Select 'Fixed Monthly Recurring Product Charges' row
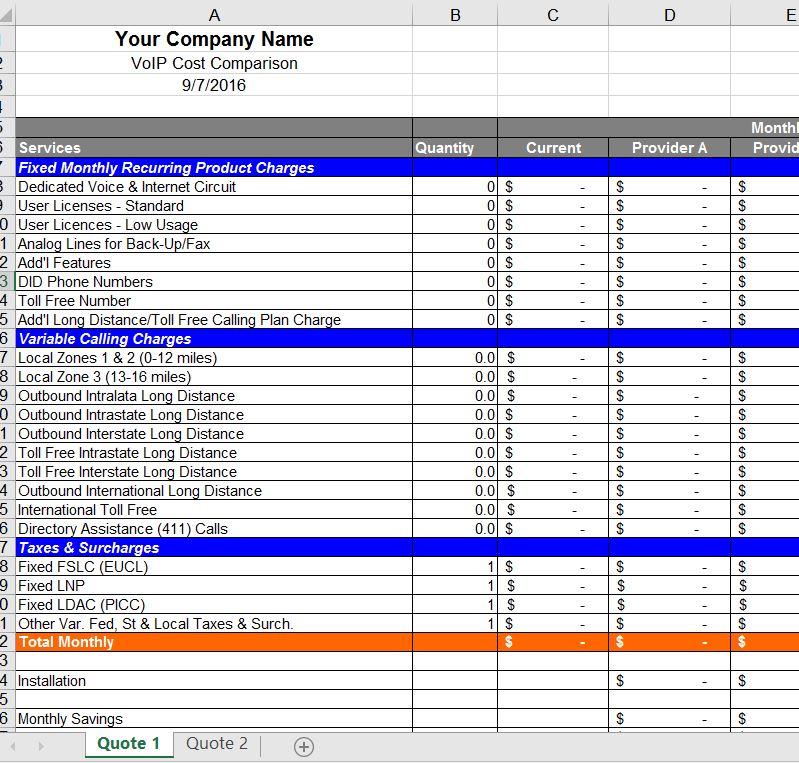Image resolution: width=799 pixels, height=763 pixels. [214, 168]
